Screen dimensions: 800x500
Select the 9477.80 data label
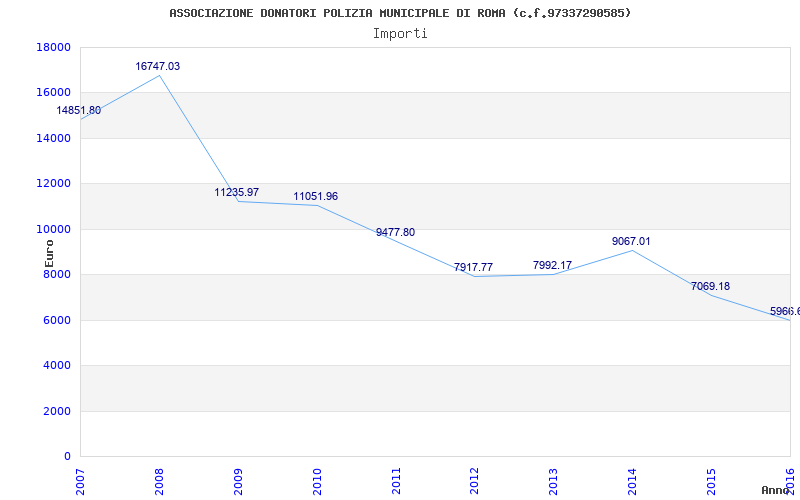pyautogui.click(x=395, y=232)
